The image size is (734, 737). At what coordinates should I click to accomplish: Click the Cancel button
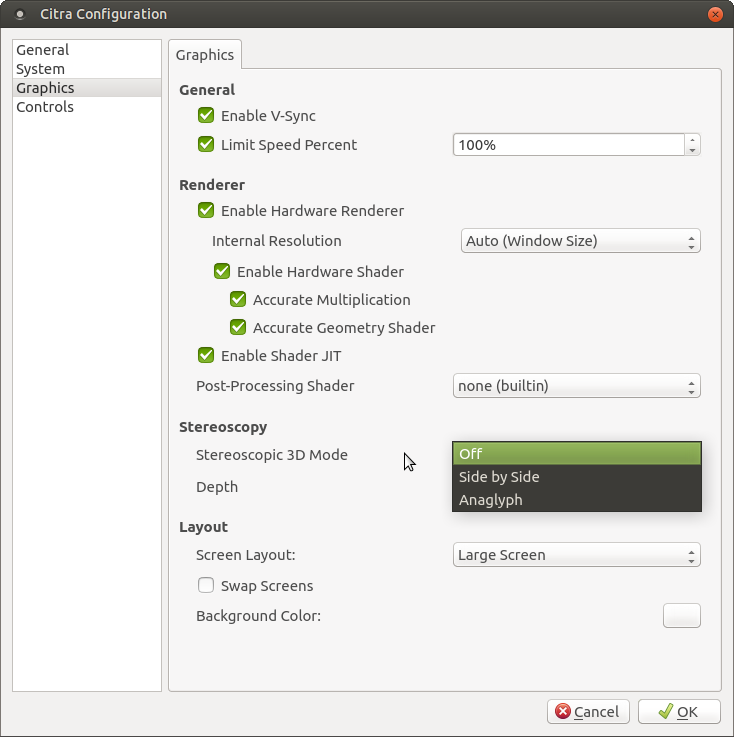[x=588, y=712]
